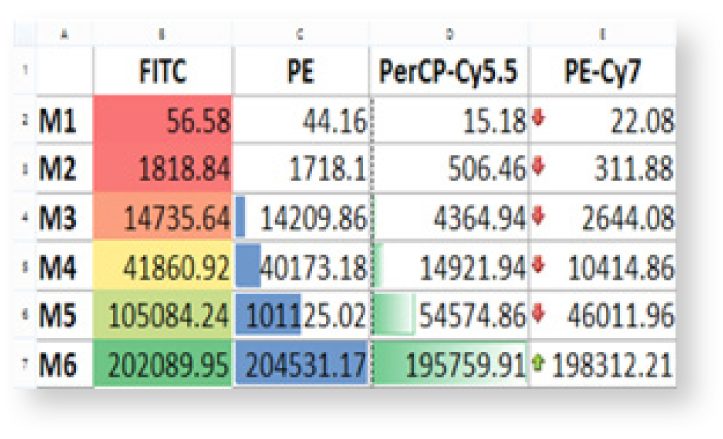Select the PE cell with 40173.18

tap(302, 267)
